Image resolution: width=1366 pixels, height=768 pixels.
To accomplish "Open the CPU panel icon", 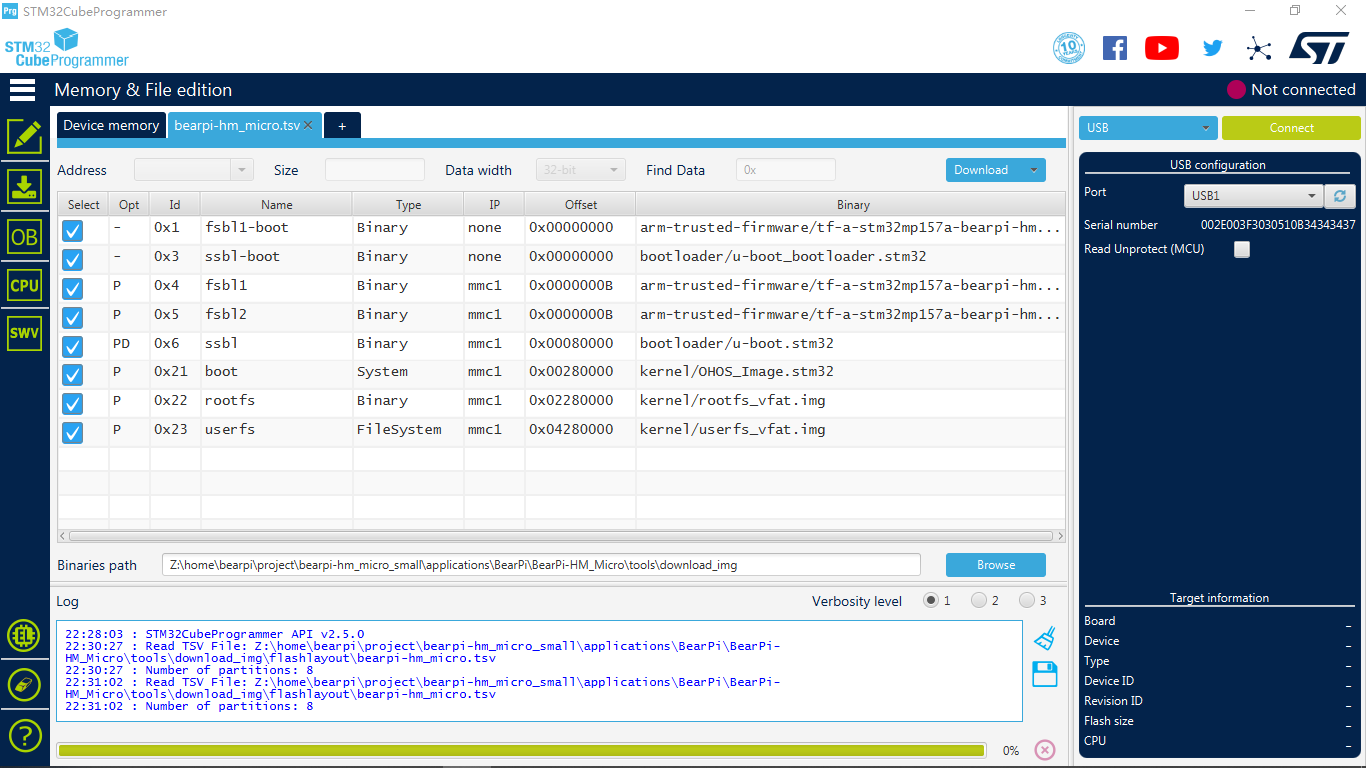I will [24, 285].
